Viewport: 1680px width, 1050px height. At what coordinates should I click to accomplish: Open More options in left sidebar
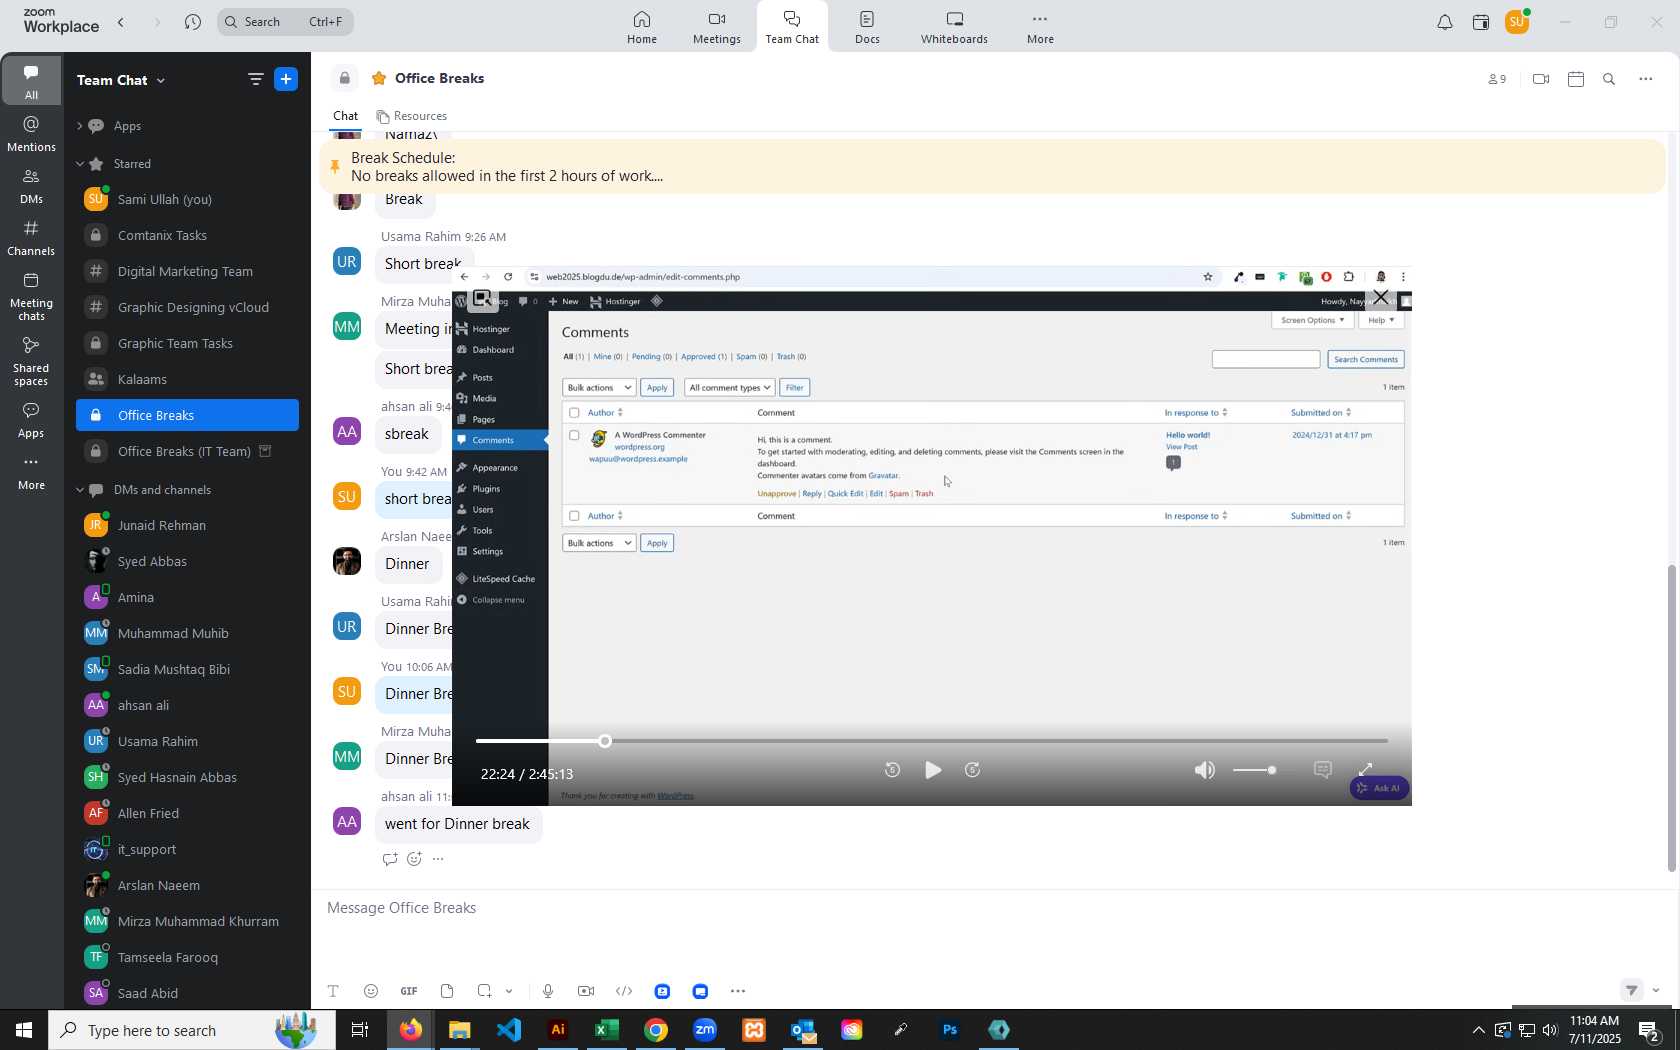(x=31, y=472)
